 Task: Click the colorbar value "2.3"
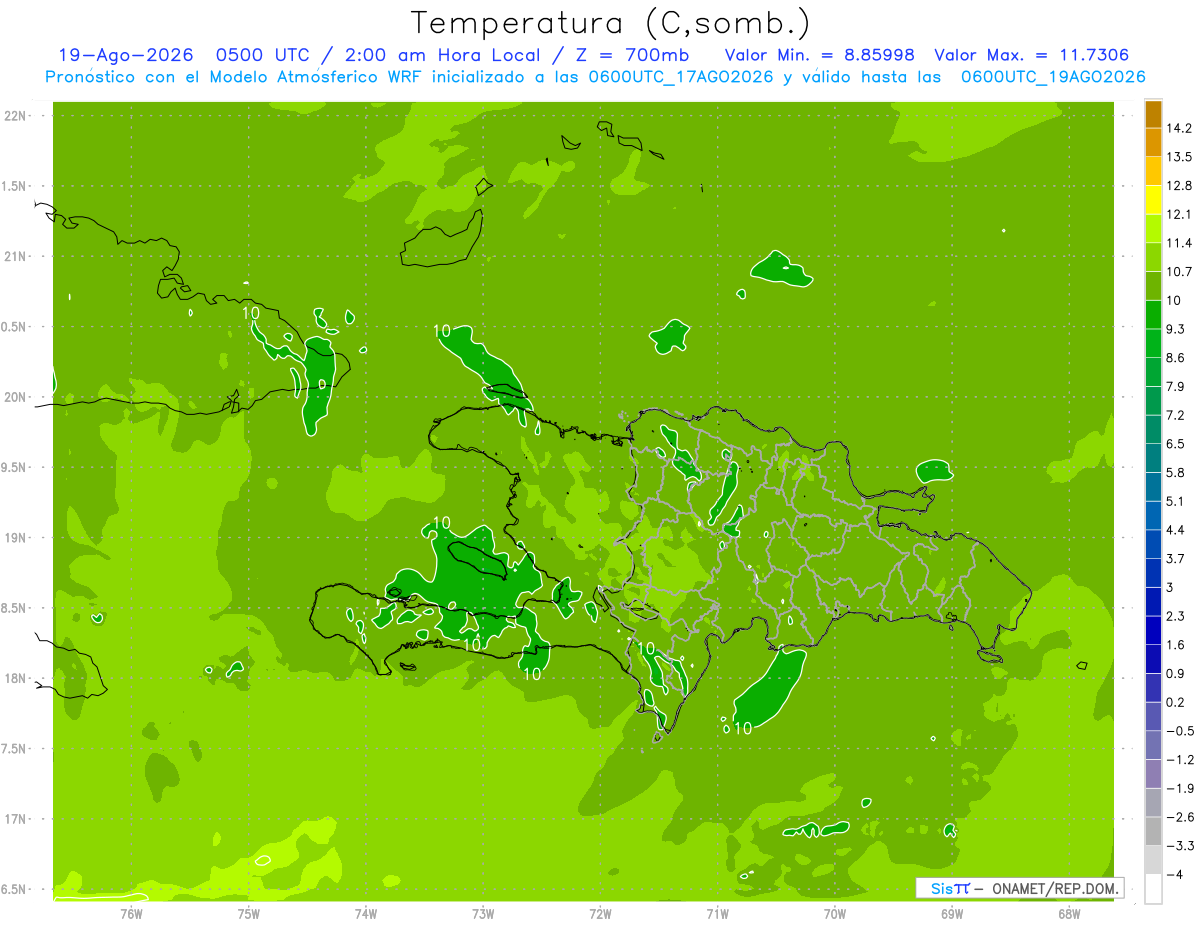(x=1176, y=616)
